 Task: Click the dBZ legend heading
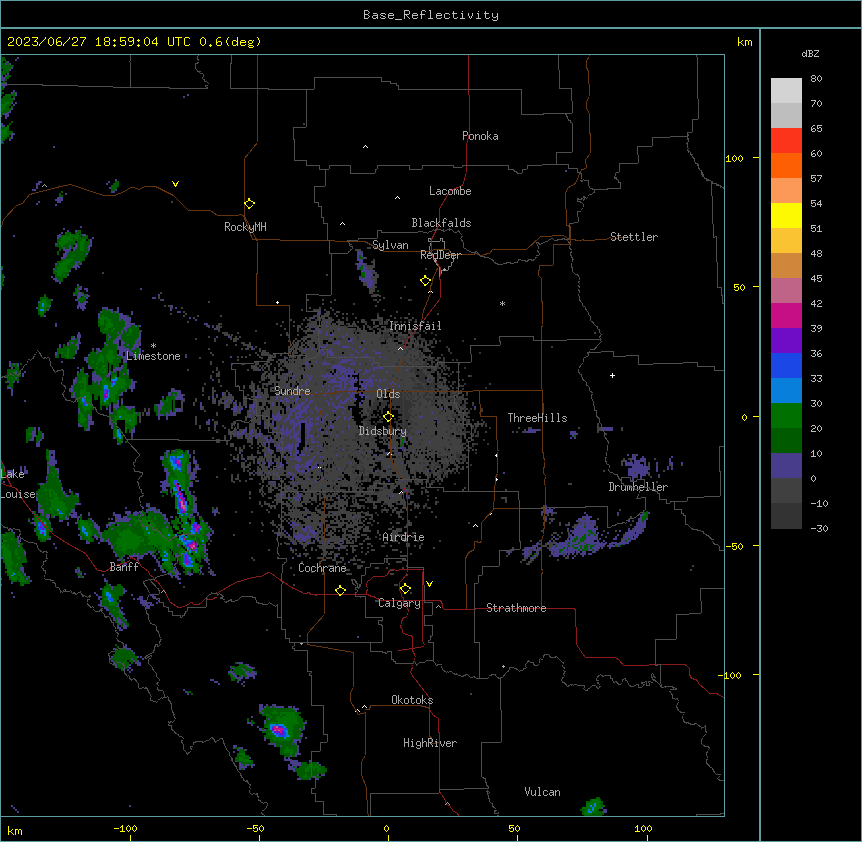click(x=810, y=54)
